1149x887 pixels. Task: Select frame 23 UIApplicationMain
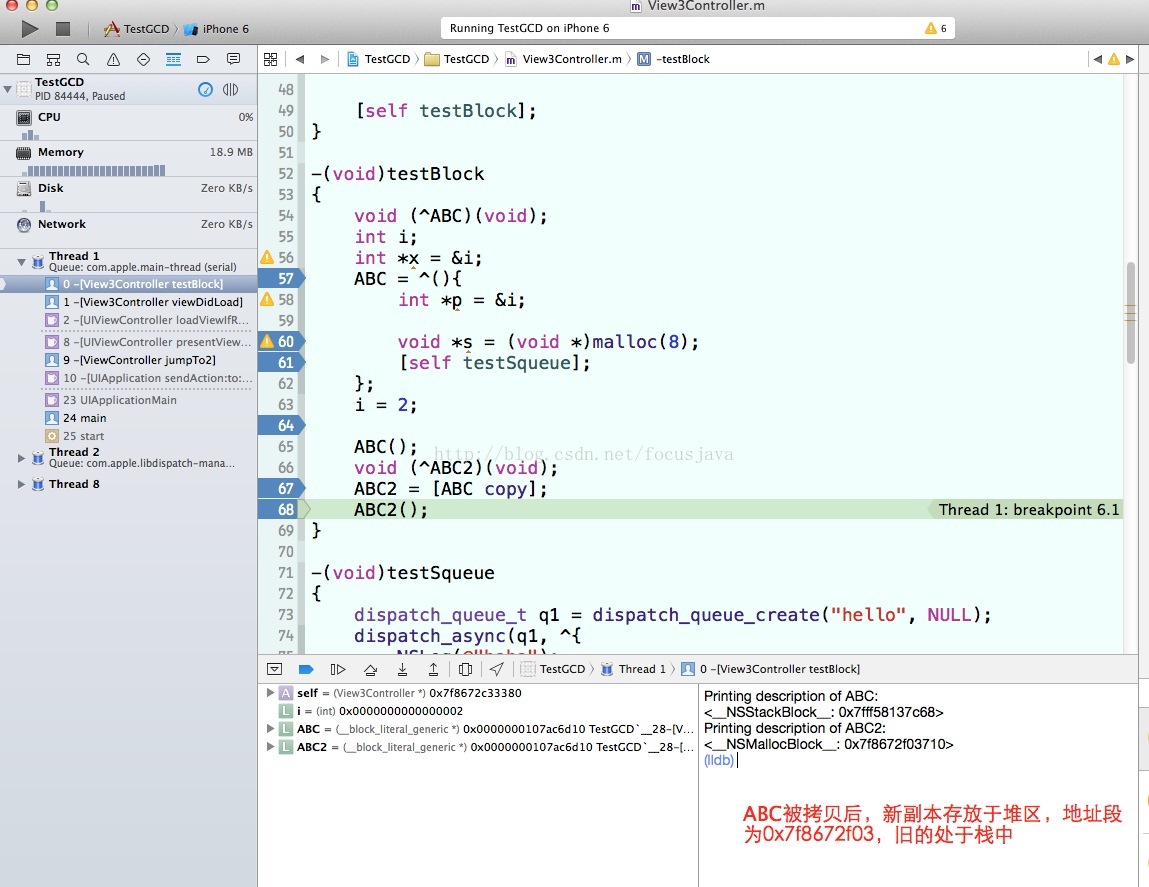click(111, 400)
